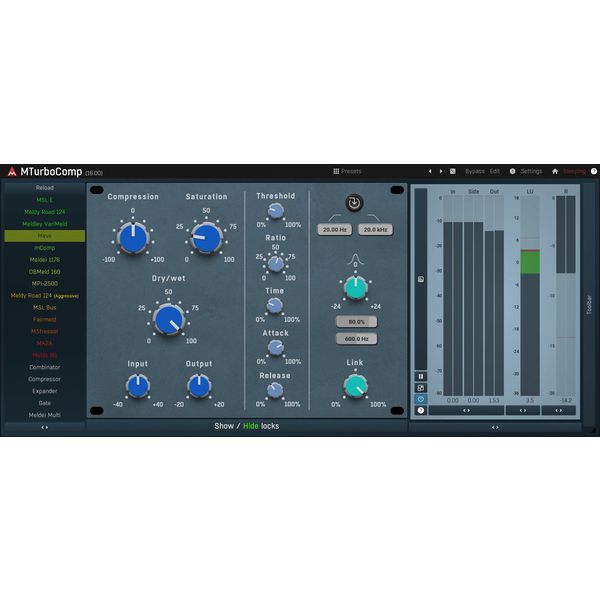Click the Settings label
600x600 pixels.
[531, 171]
